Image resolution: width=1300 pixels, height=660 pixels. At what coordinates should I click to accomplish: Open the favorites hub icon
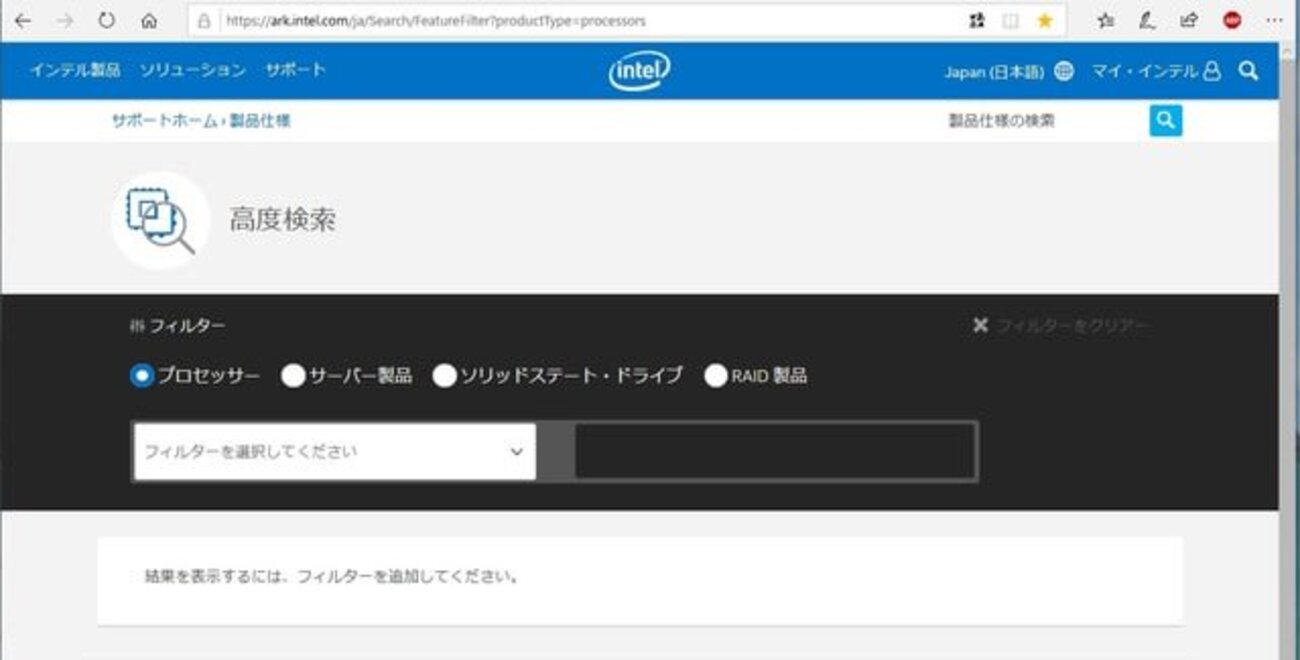point(1105,20)
